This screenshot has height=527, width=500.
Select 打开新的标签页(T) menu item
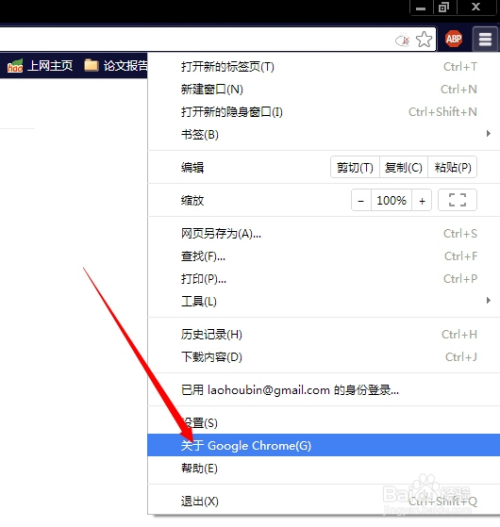[324, 67]
